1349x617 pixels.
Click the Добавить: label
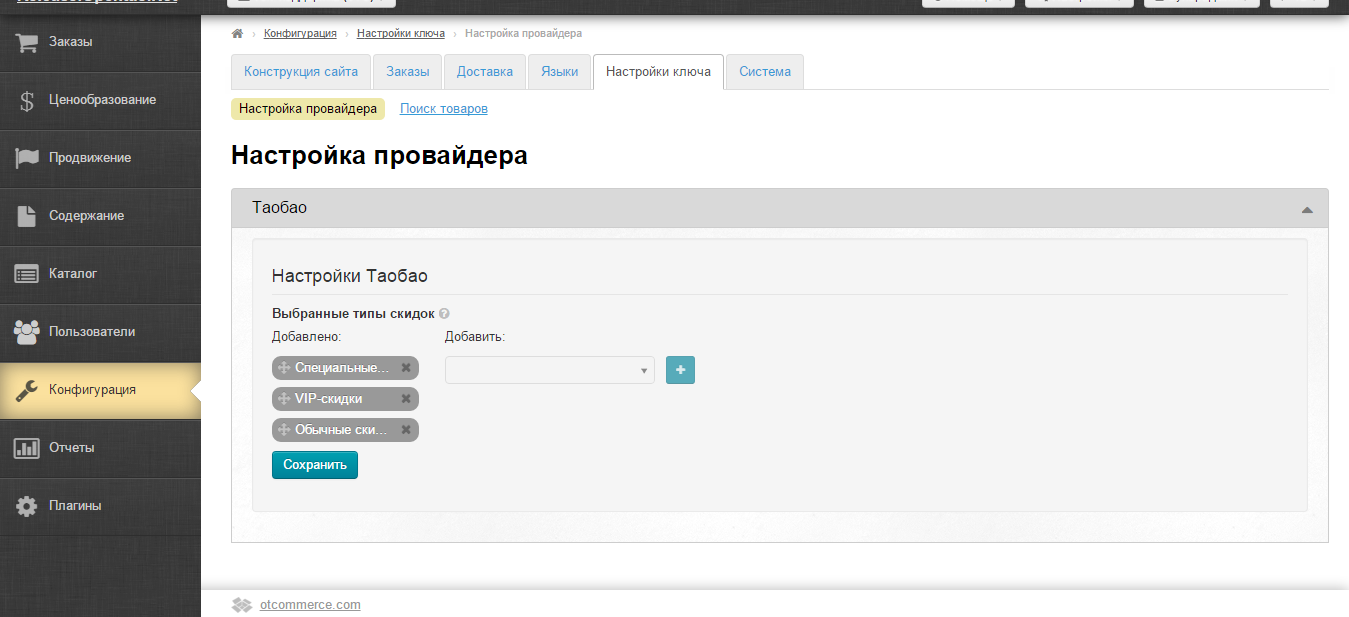pyautogui.click(x=475, y=337)
